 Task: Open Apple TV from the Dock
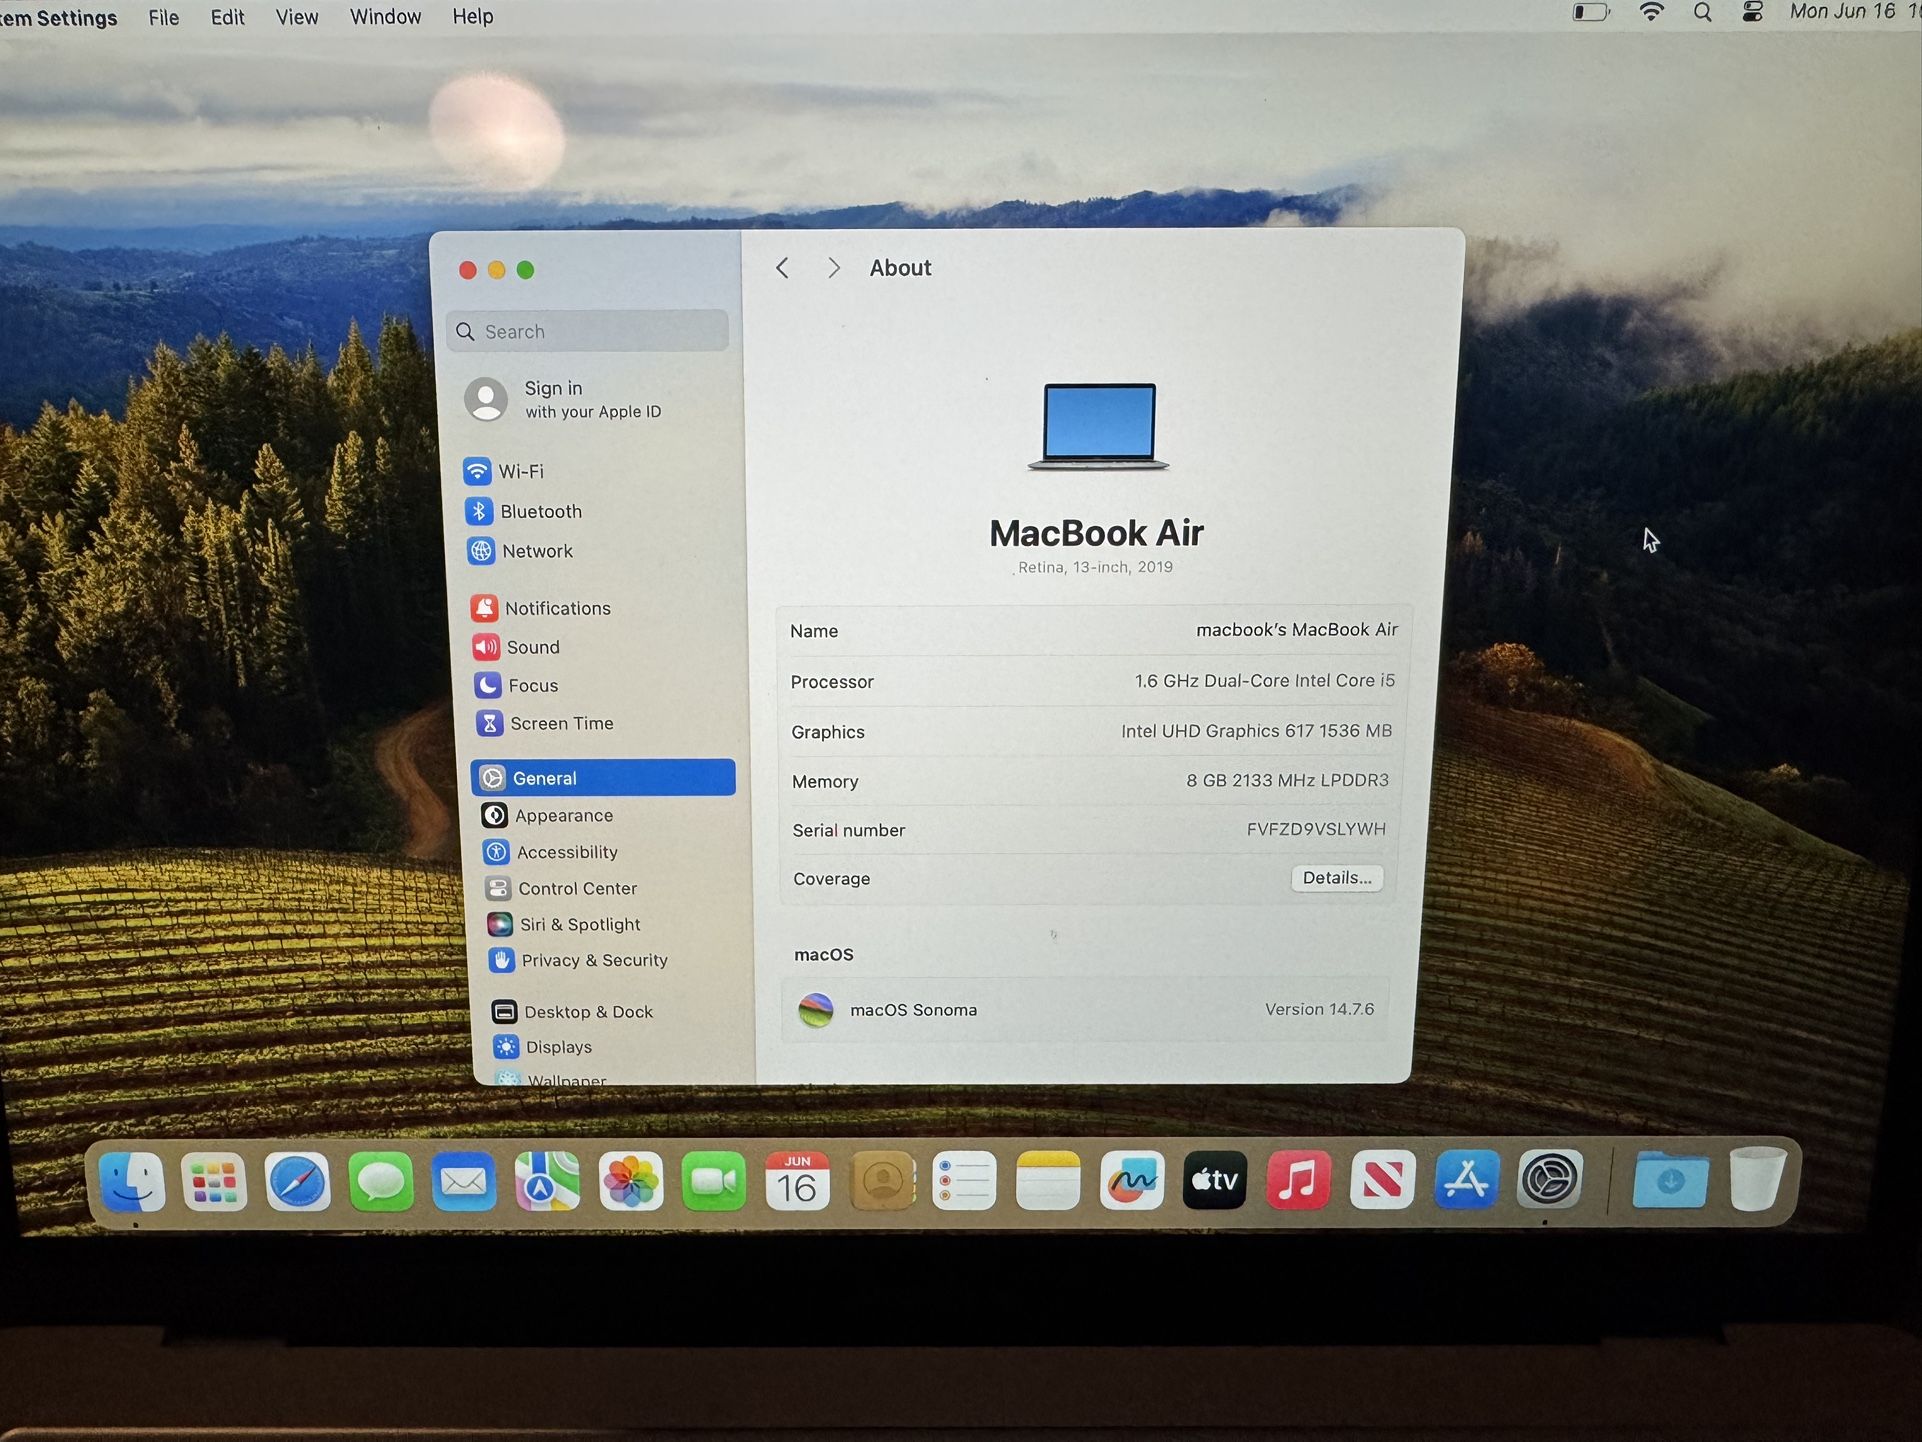(x=1215, y=1181)
